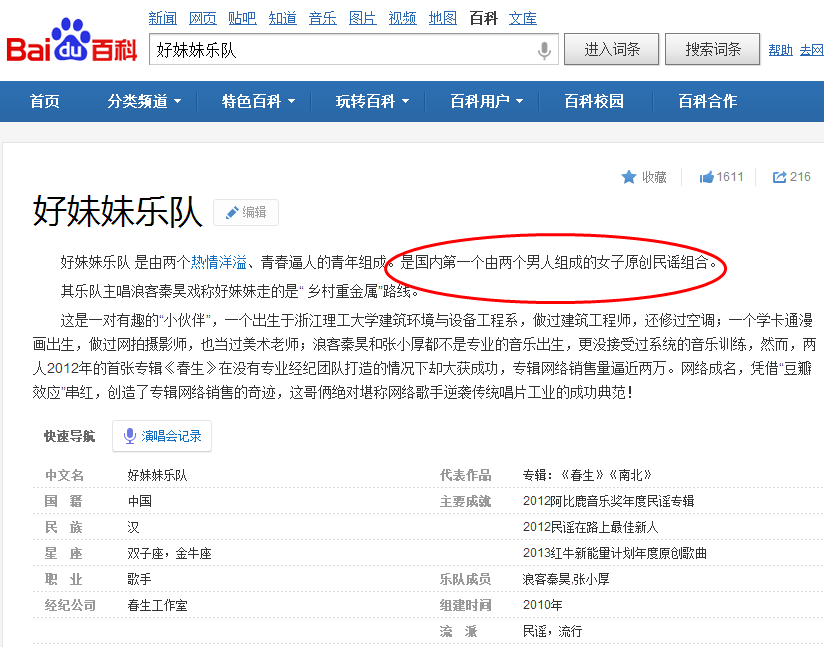Expand the 分类频道 dropdown menu
The height and width of the screenshot is (647, 824).
(137, 101)
